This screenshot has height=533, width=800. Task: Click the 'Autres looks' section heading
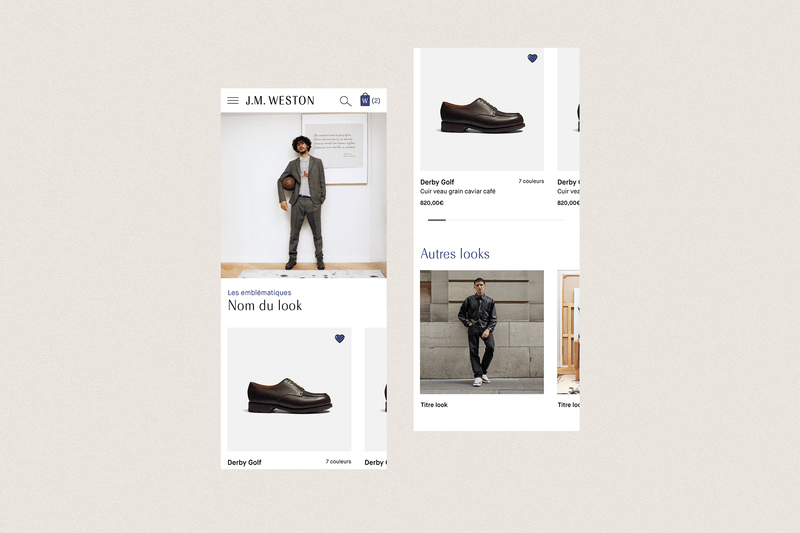tap(455, 254)
